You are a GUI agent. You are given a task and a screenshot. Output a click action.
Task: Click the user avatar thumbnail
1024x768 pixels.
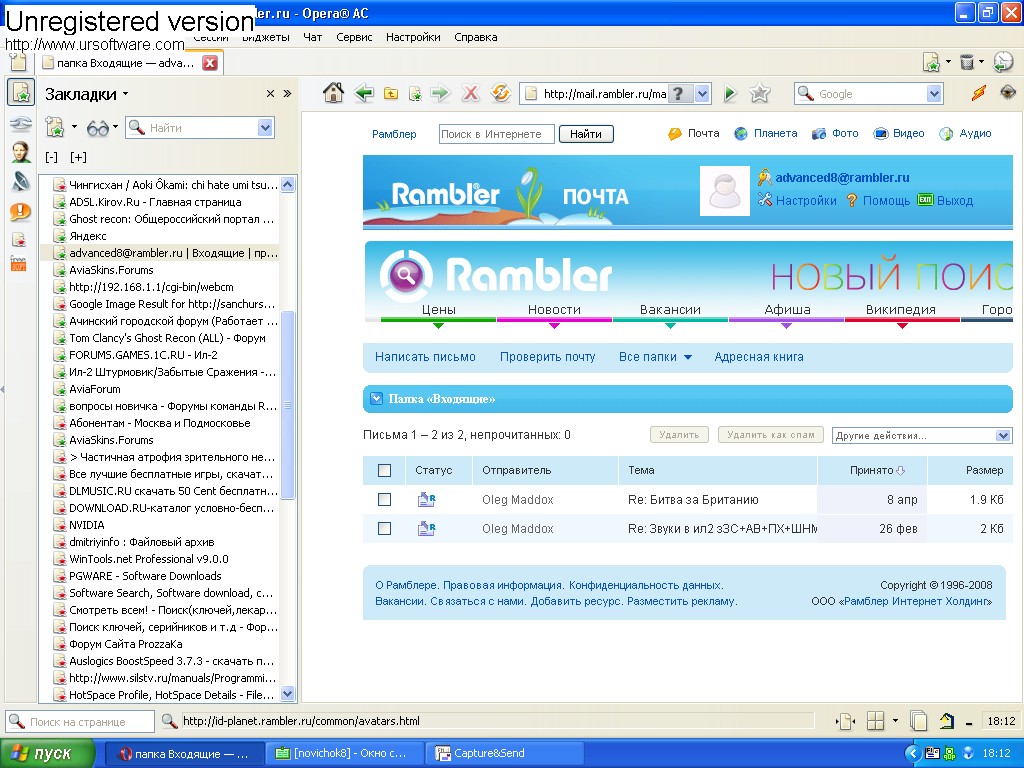tap(724, 191)
